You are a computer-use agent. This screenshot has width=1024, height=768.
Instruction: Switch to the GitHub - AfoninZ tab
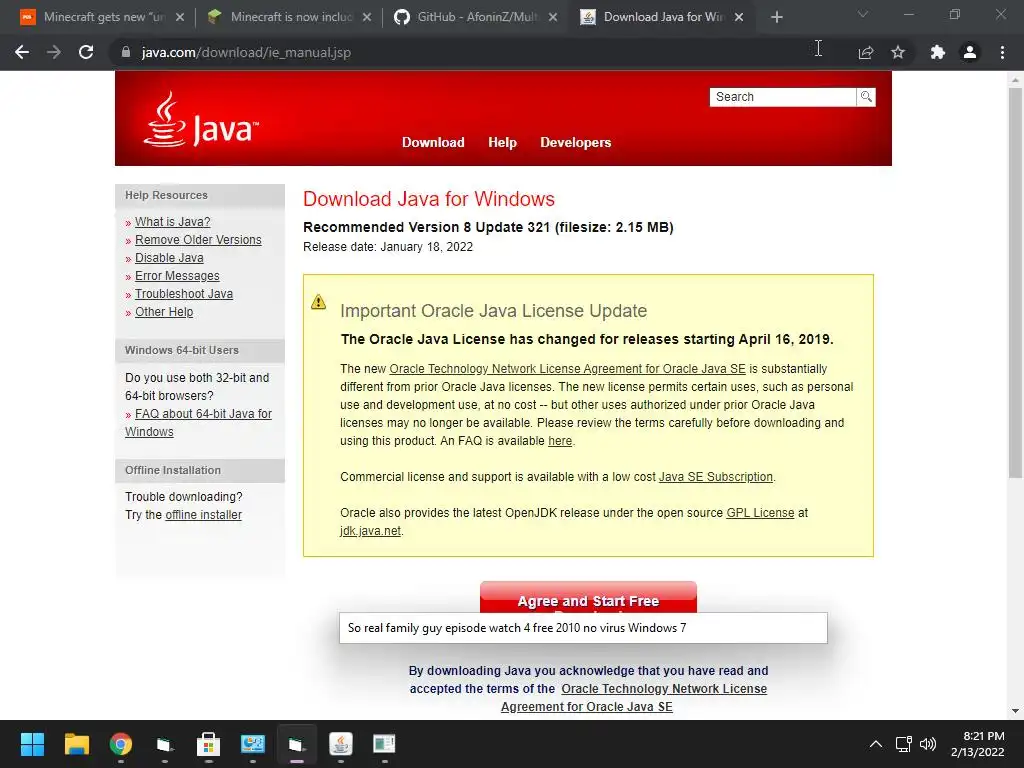tap(477, 17)
